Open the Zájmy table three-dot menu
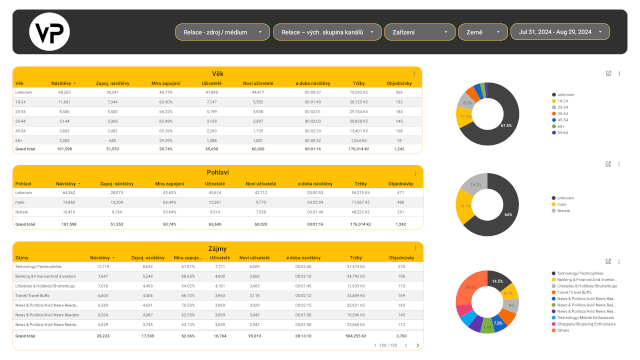This screenshot has height=360, width=640. (416, 248)
